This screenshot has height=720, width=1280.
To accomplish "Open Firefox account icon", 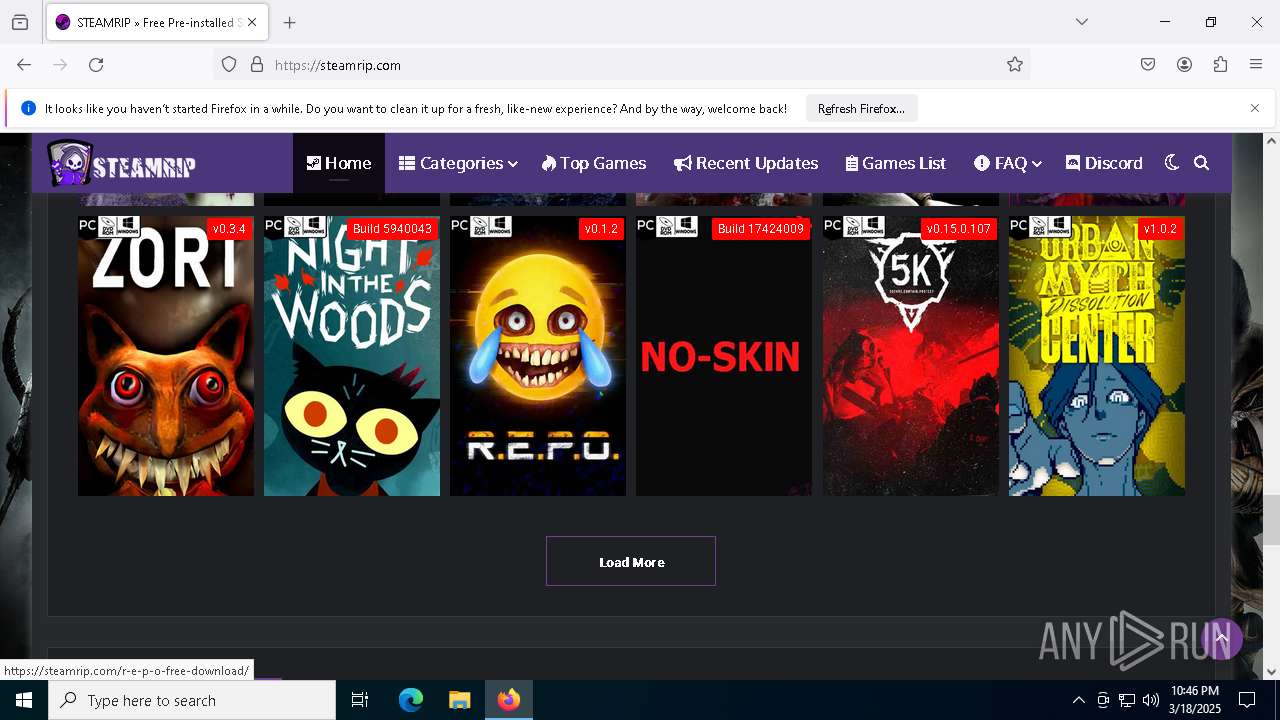I will [1184, 65].
